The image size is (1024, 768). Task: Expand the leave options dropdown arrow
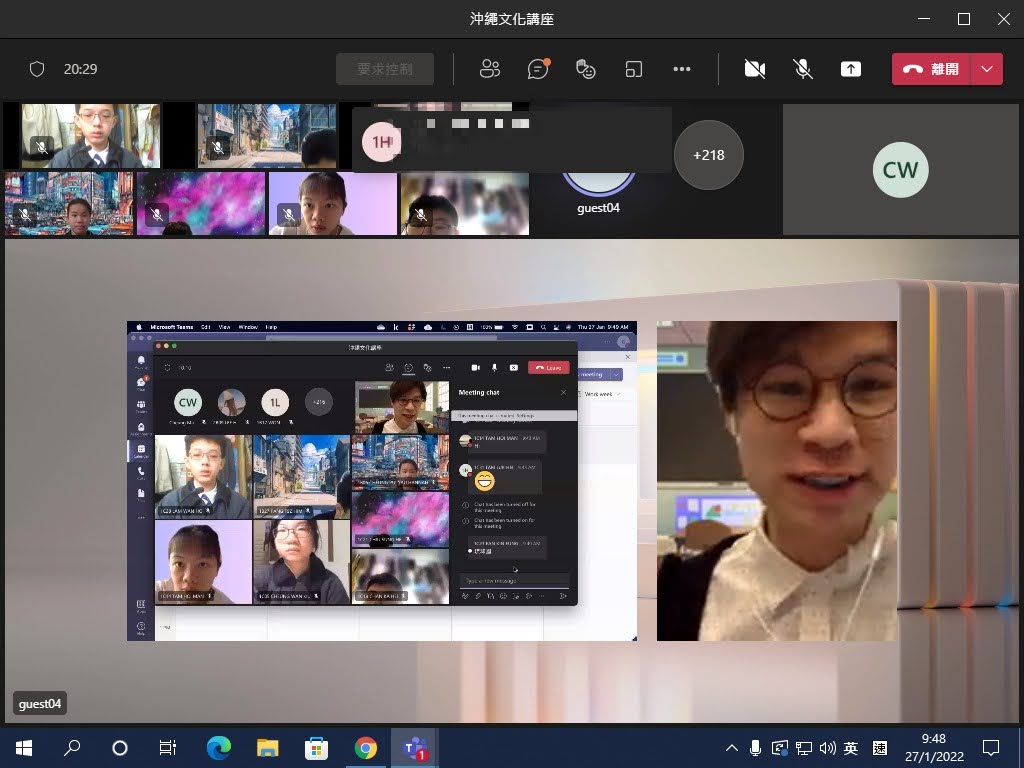(987, 69)
